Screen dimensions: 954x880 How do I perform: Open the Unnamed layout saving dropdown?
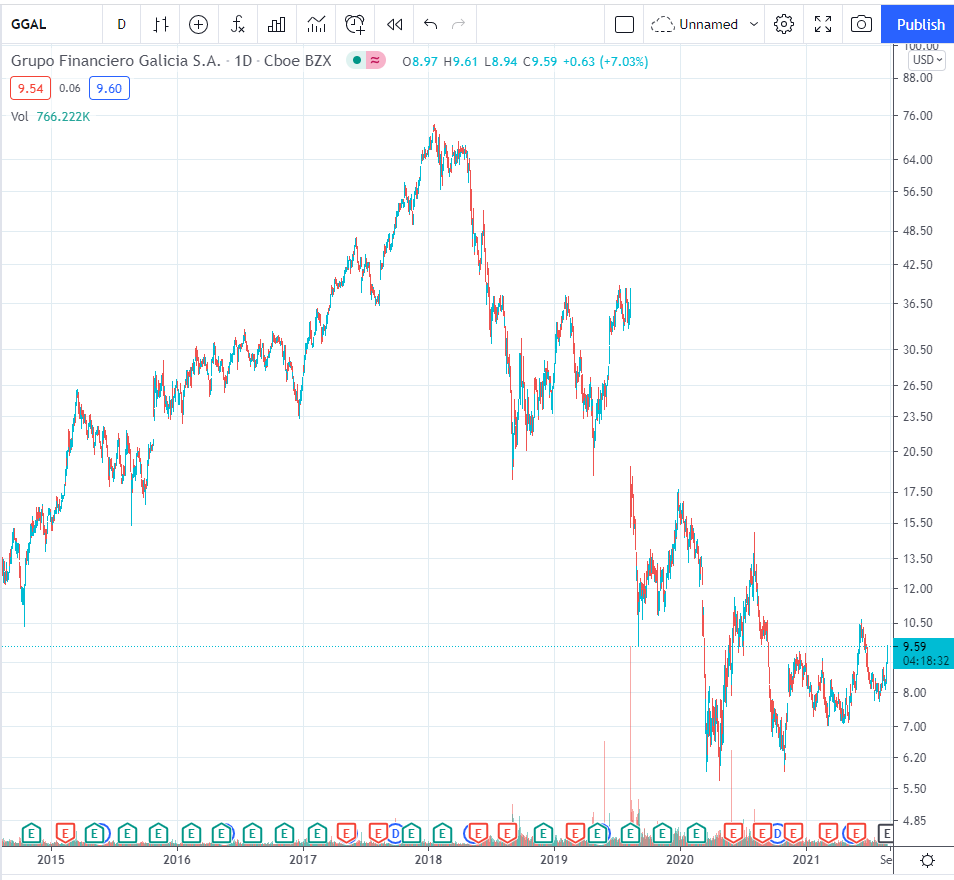(x=705, y=24)
